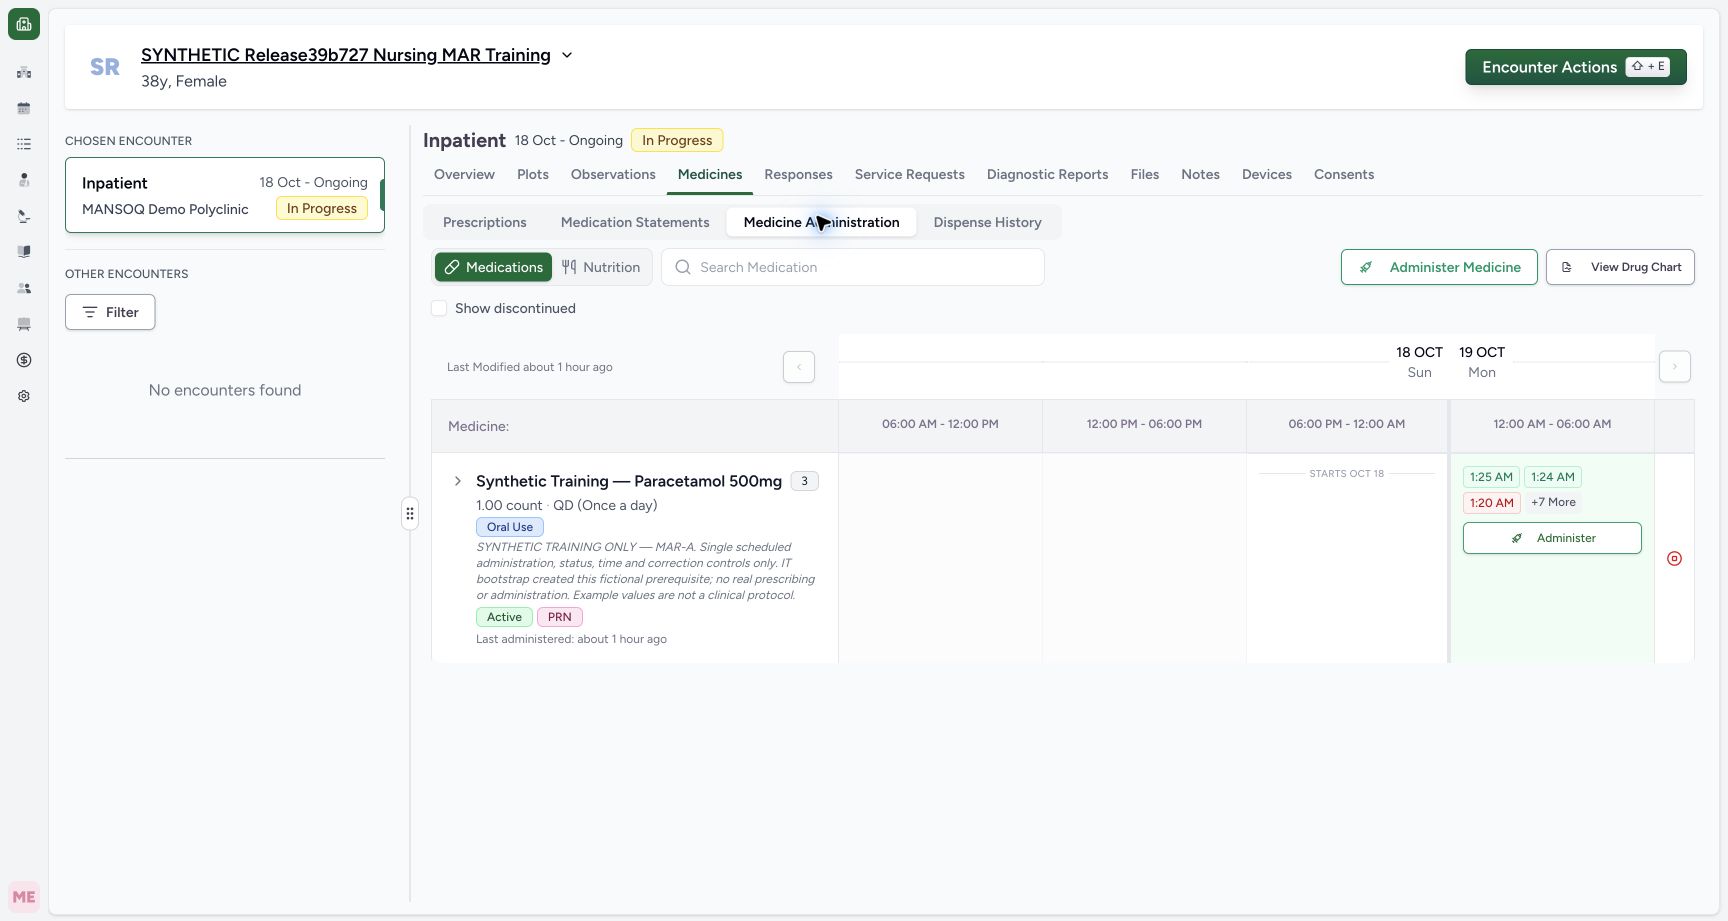
Task: Click the Administer Medicine button
Action: tap(1439, 267)
